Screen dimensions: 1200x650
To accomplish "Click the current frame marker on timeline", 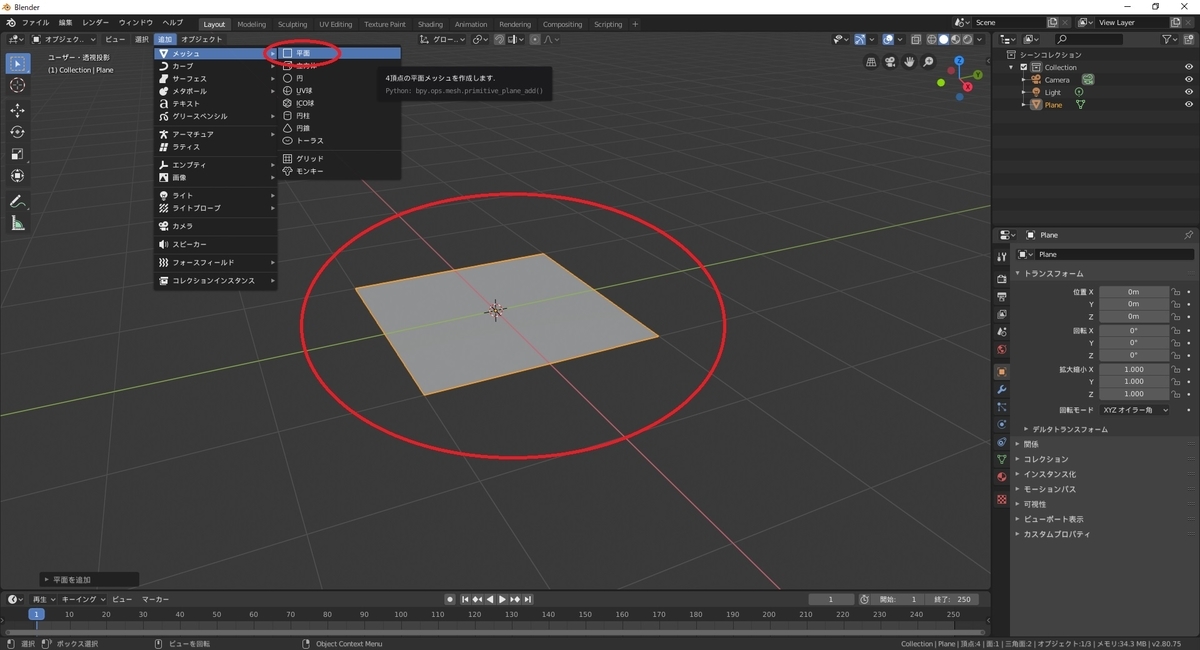I will (36, 614).
